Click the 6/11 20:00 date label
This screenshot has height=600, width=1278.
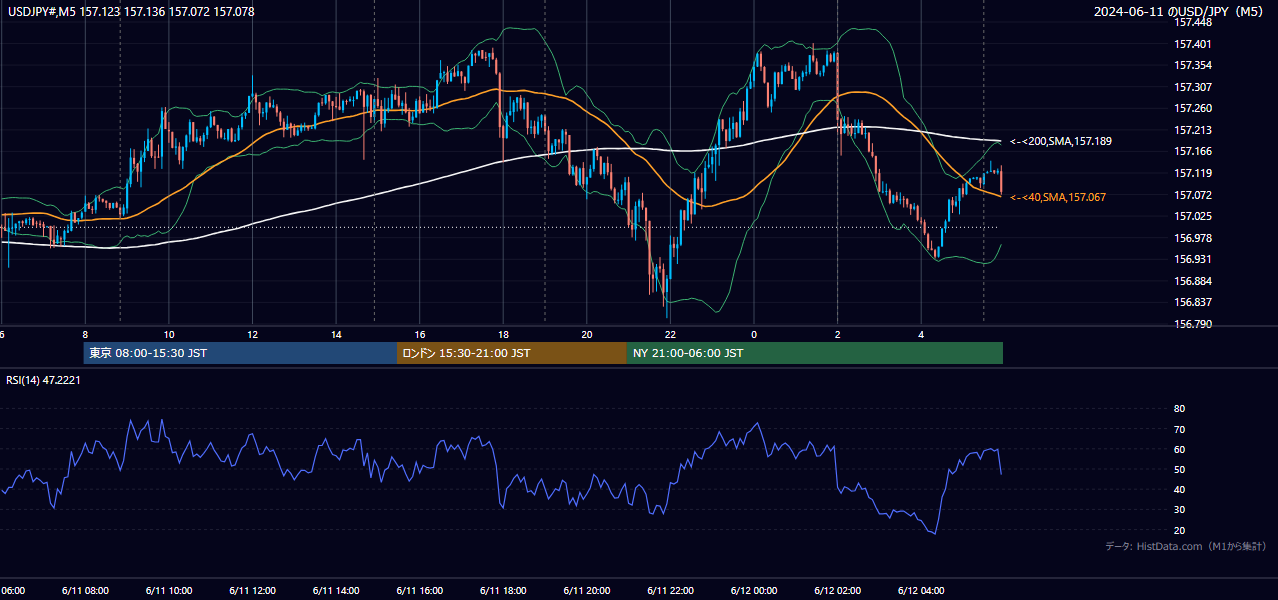[587, 591]
